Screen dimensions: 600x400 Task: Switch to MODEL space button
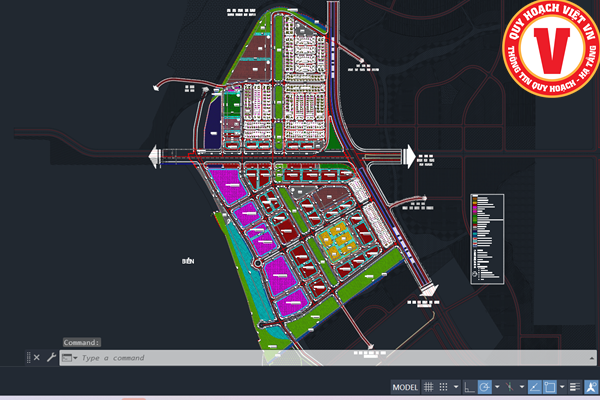(405, 387)
